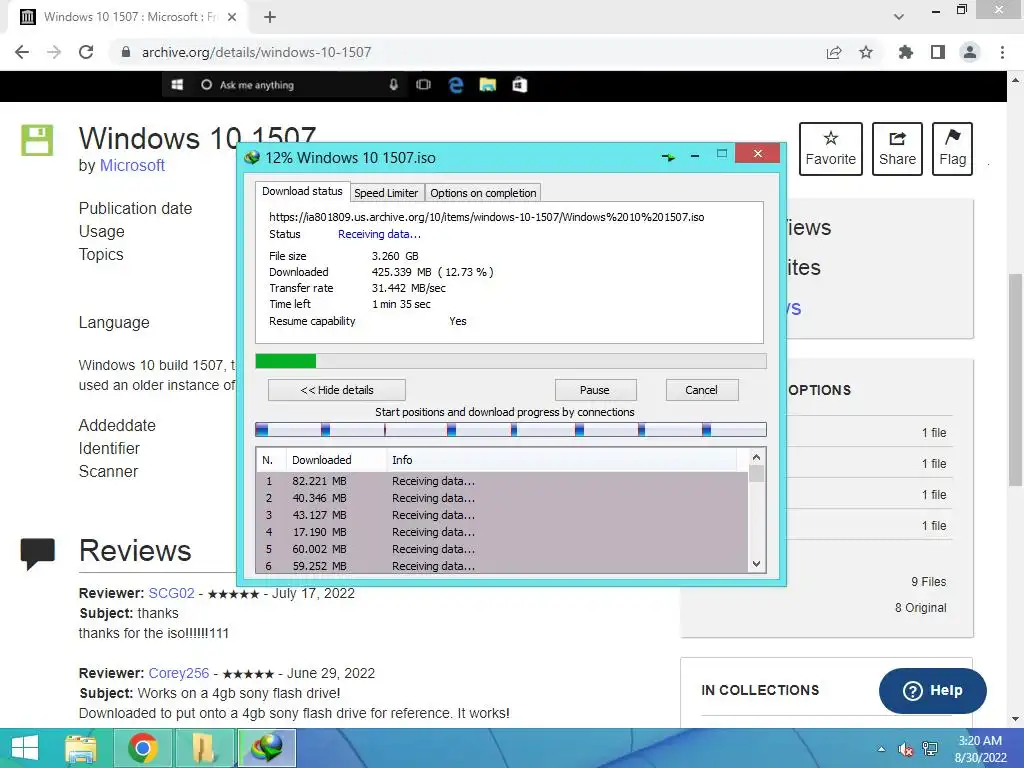This screenshot has width=1024, height=768.
Task: Click Internet Download Manager taskbar icon
Action: pos(266,748)
